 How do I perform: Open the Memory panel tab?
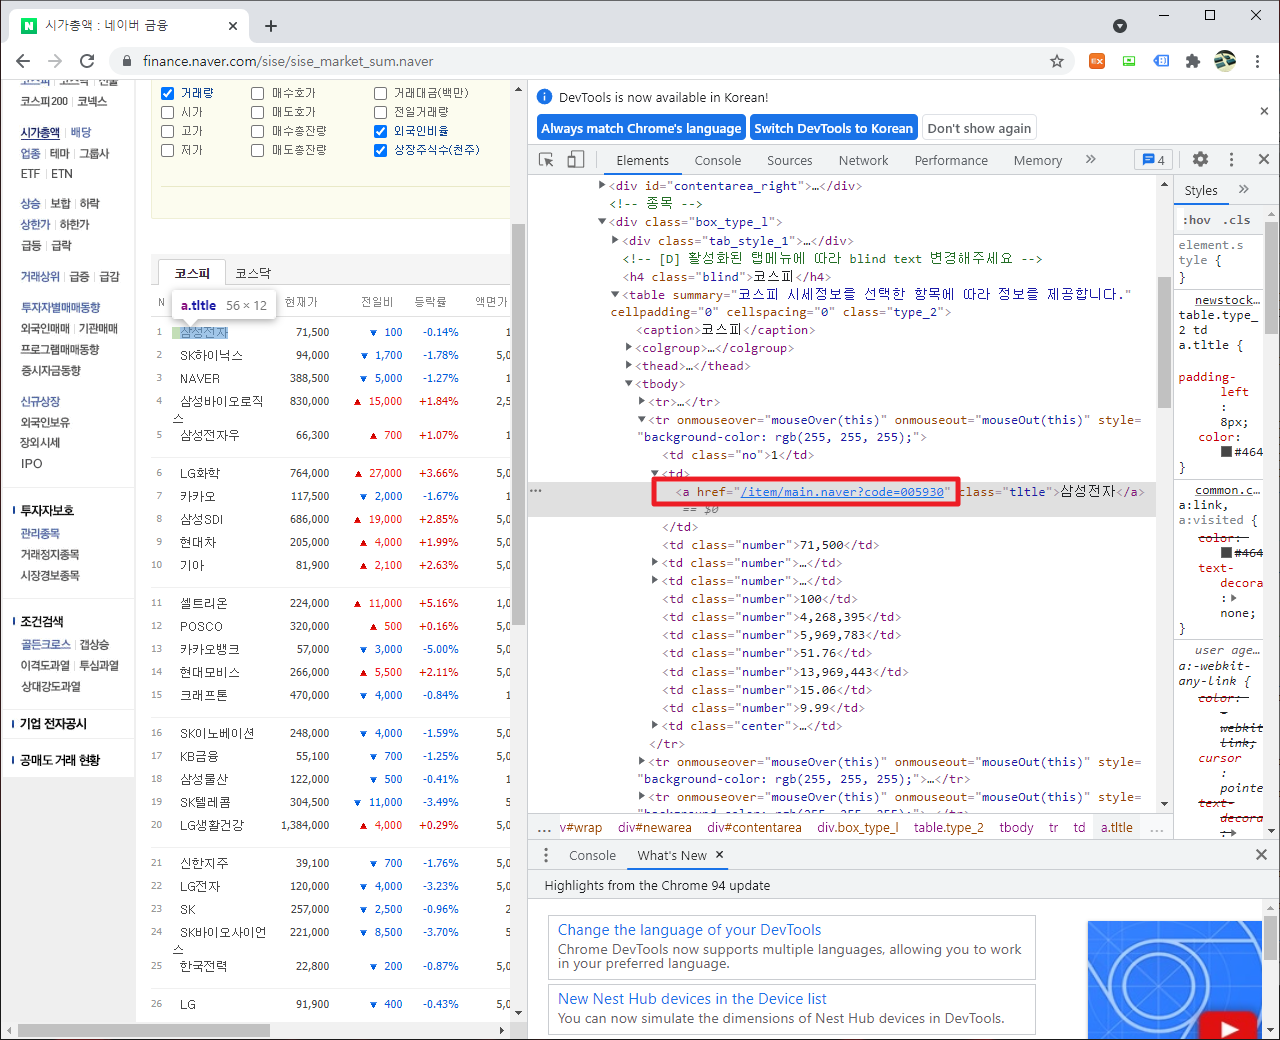coord(1038,160)
